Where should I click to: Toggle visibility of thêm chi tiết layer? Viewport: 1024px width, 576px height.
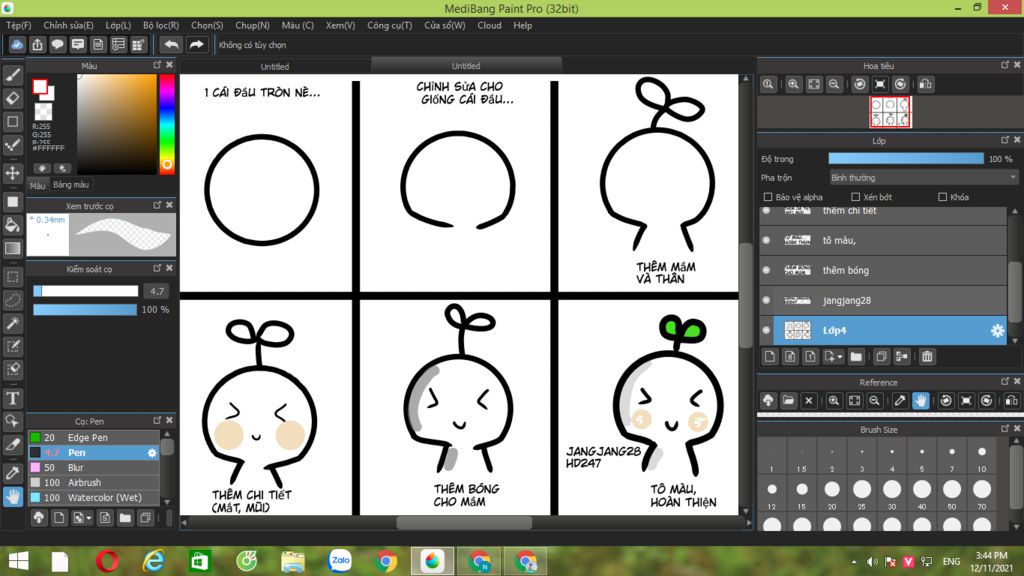click(x=767, y=211)
